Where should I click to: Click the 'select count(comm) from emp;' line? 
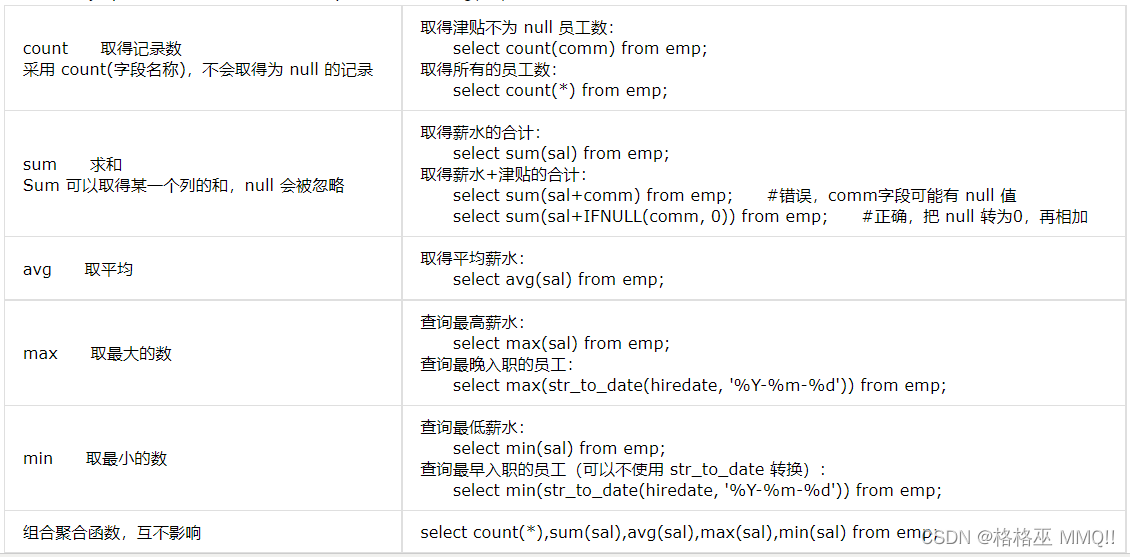tap(580, 49)
